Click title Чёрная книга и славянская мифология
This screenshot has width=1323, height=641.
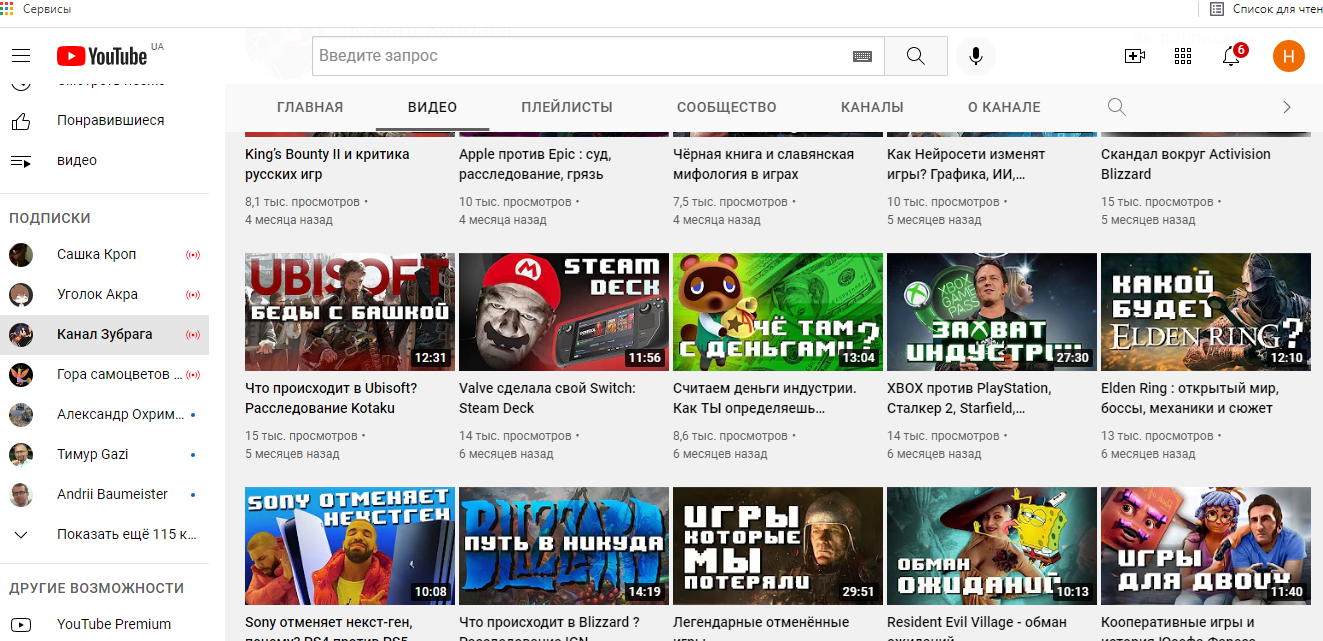764,164
